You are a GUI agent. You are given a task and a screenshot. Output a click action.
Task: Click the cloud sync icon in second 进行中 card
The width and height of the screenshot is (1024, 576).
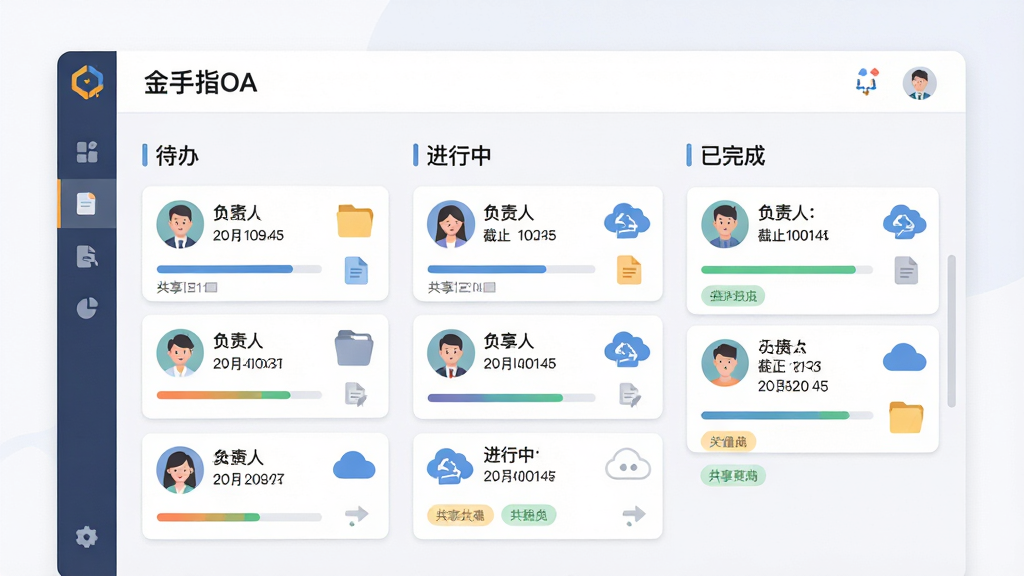pyautogui.click(x=627, y=349)
